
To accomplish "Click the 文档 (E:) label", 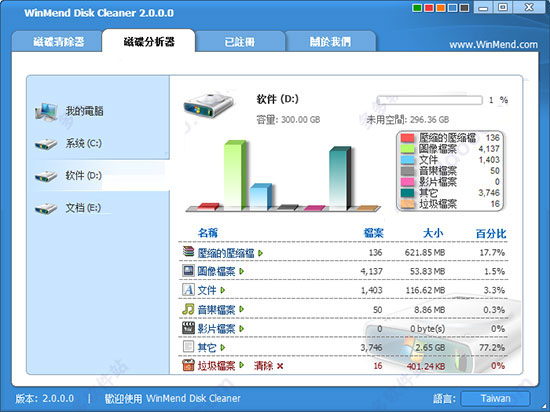I will [83, 208].
